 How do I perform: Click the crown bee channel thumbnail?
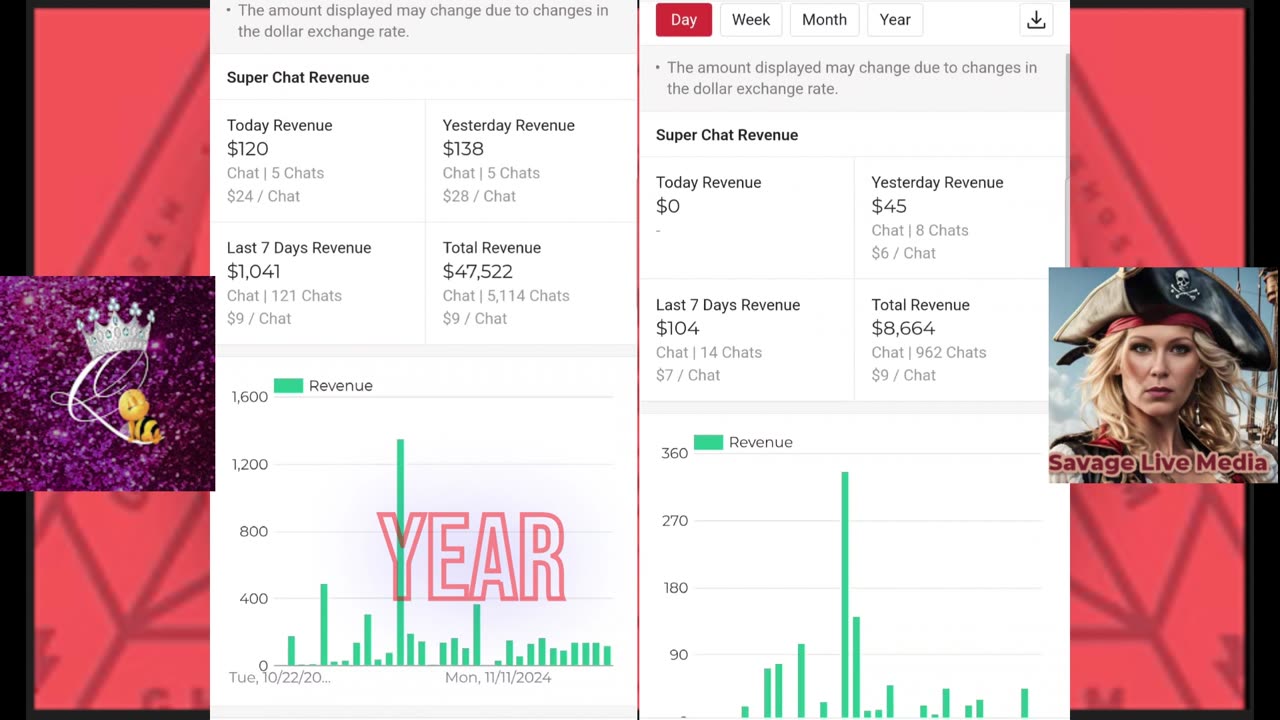coord(107,384)
